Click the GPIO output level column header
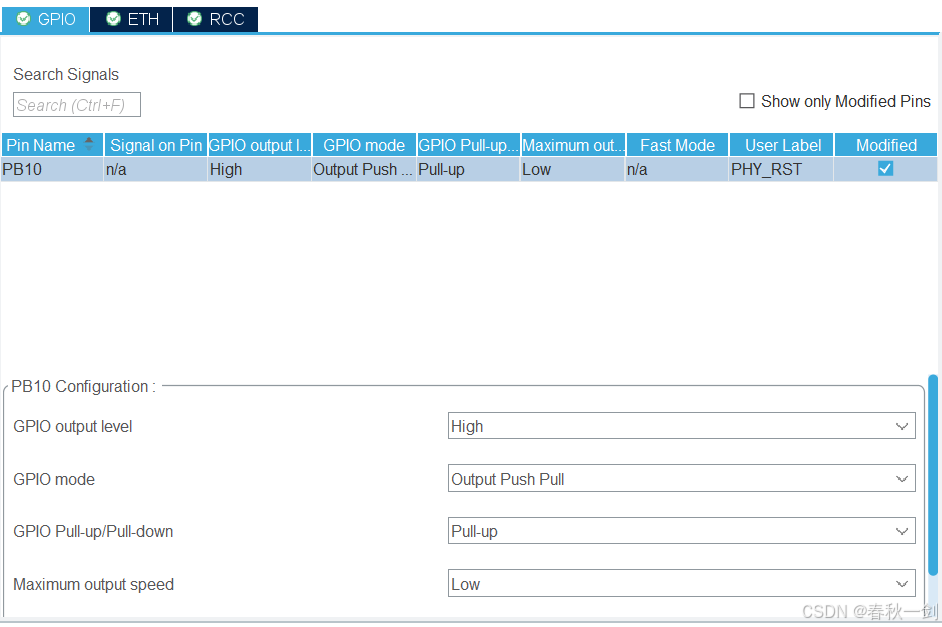Viewport: 942px width, 627px height. tap(260, 145)
